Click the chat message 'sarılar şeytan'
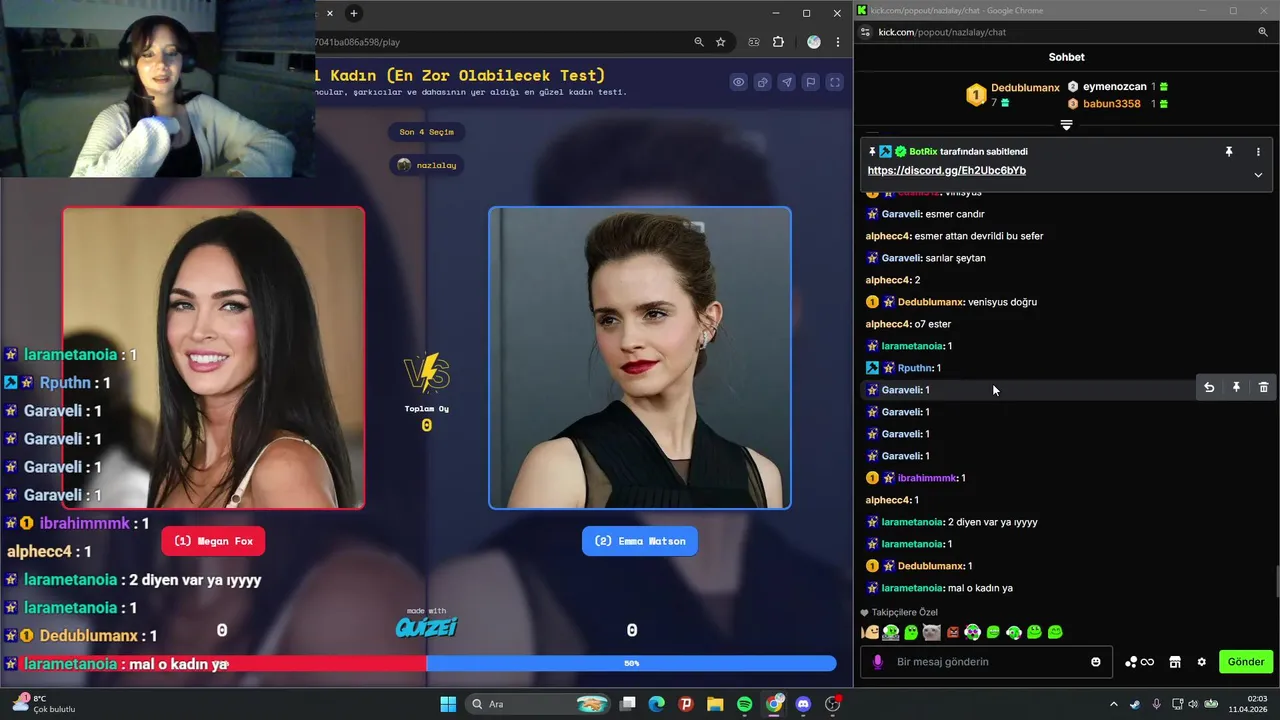The width and height of the screenshot is (1280, 720). 956,258
